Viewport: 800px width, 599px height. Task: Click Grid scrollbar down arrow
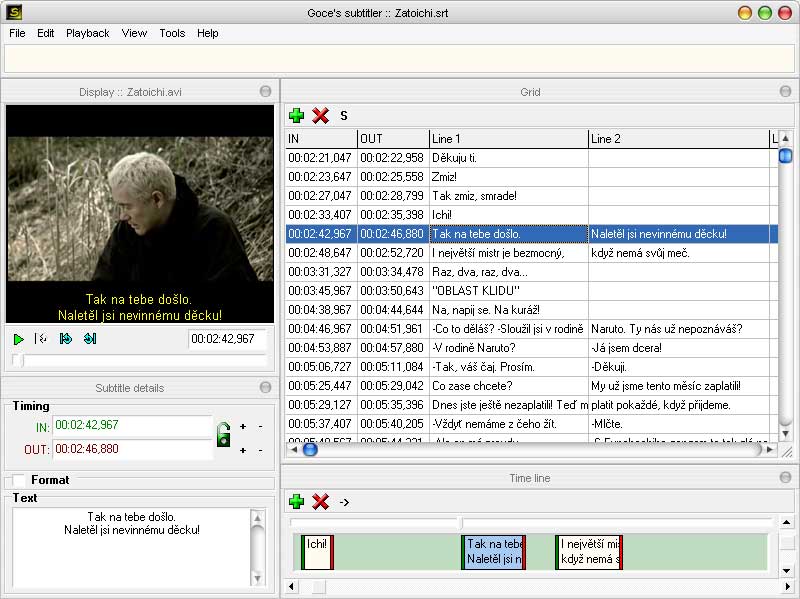(786, 434)
